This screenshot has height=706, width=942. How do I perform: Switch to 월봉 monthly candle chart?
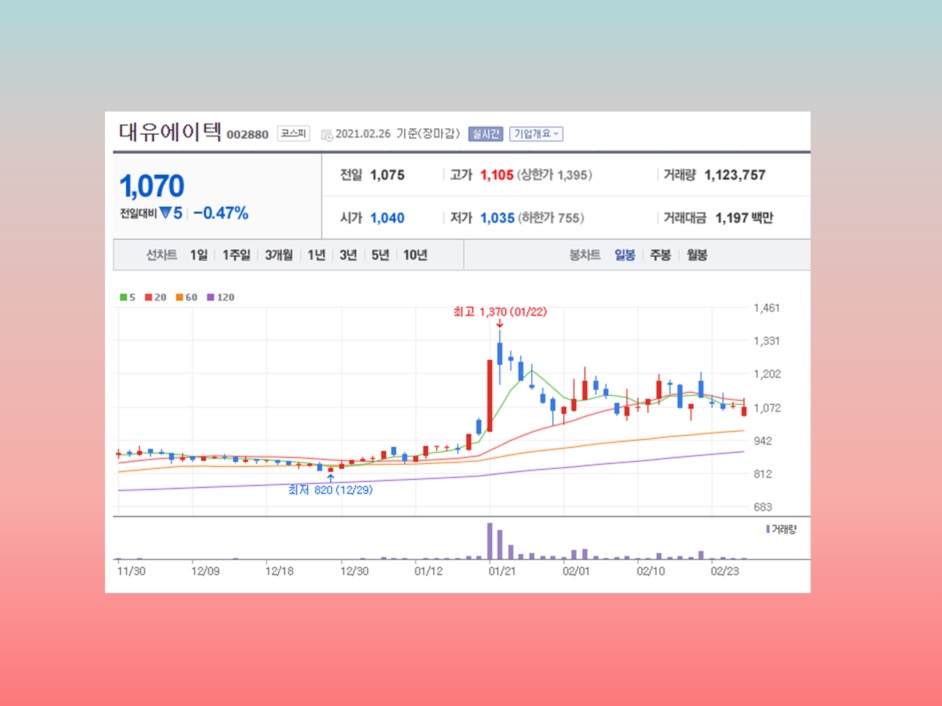coord(697,255)
